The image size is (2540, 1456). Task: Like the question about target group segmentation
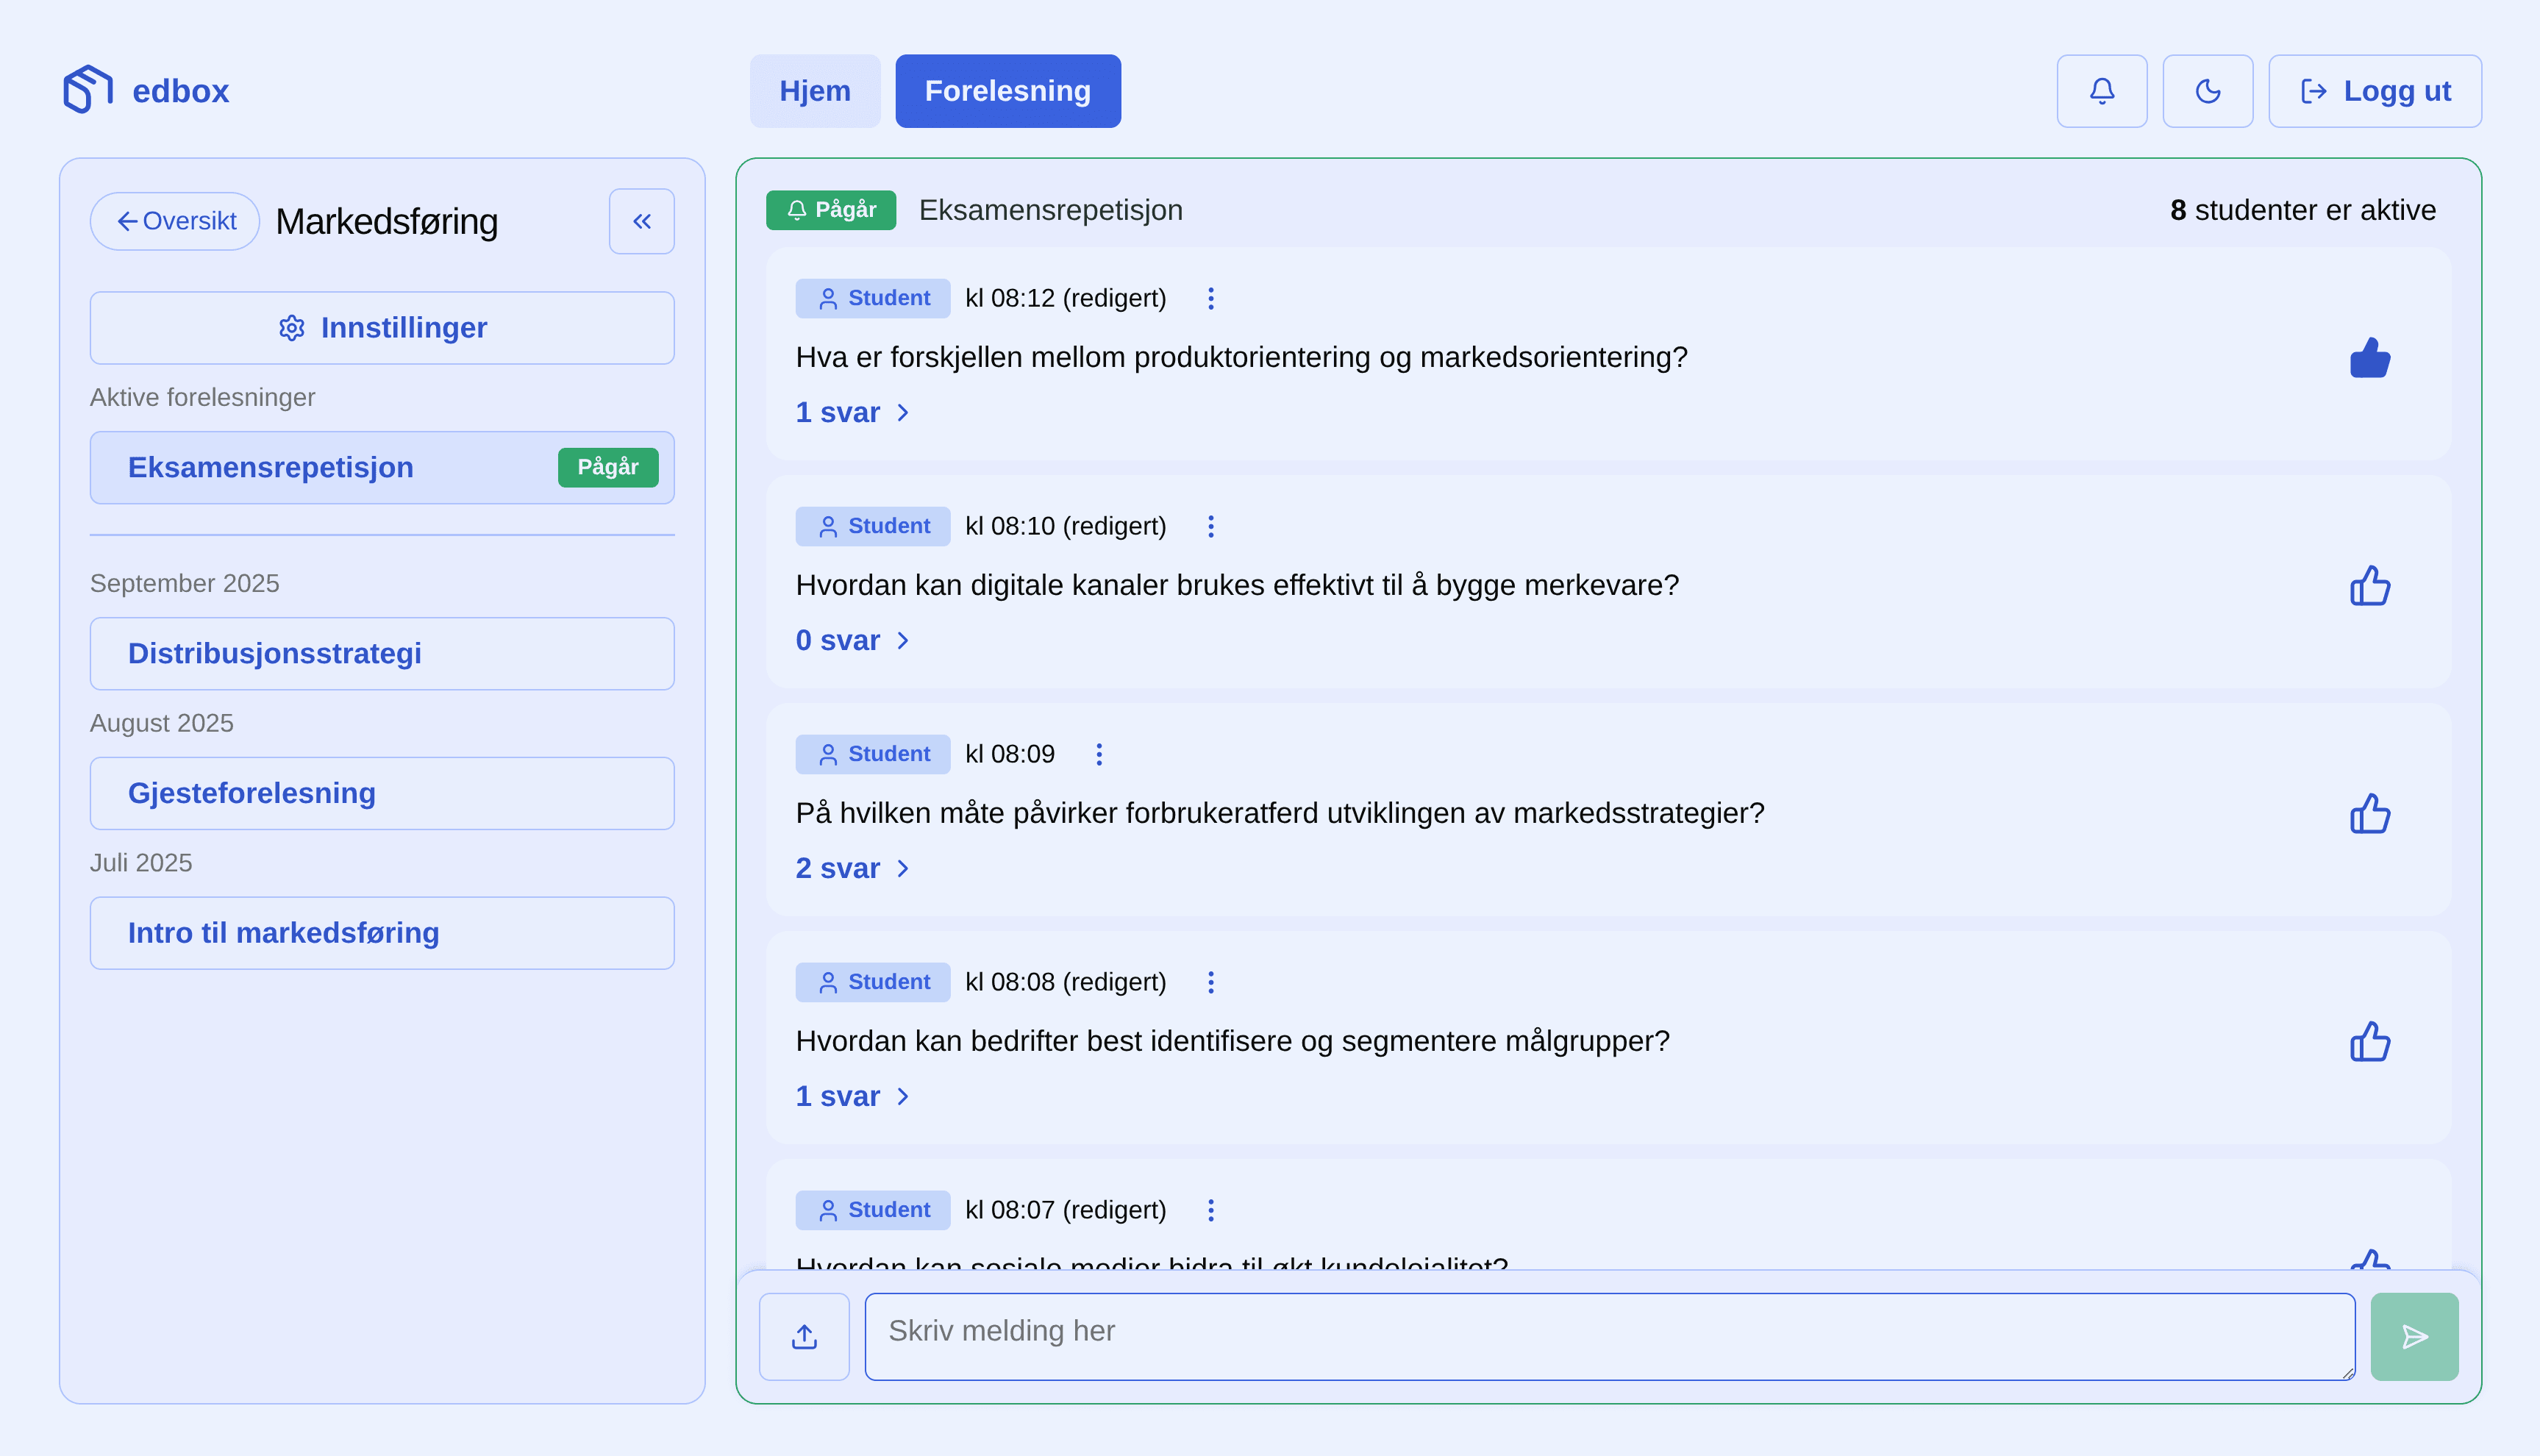click(2370, 1041)
